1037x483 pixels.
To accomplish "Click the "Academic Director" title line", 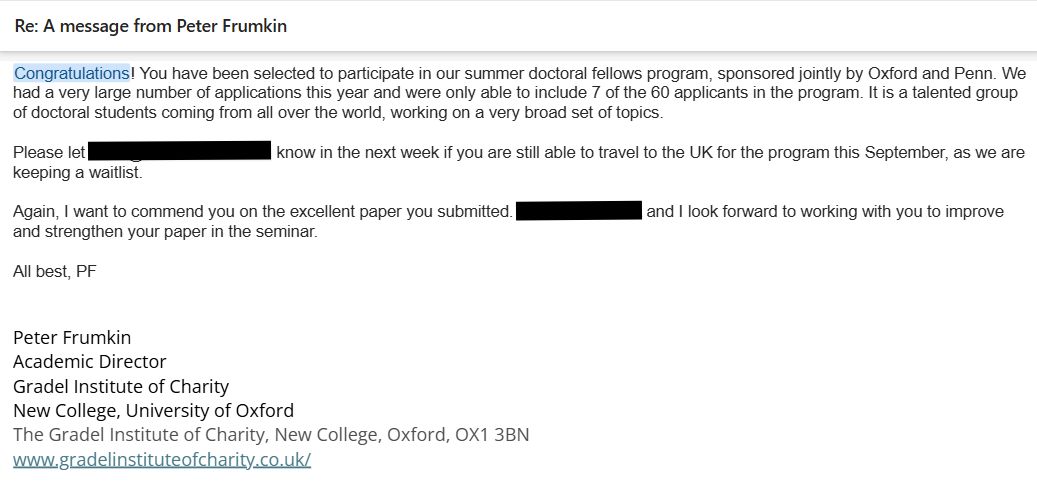I will click(90, 361).
